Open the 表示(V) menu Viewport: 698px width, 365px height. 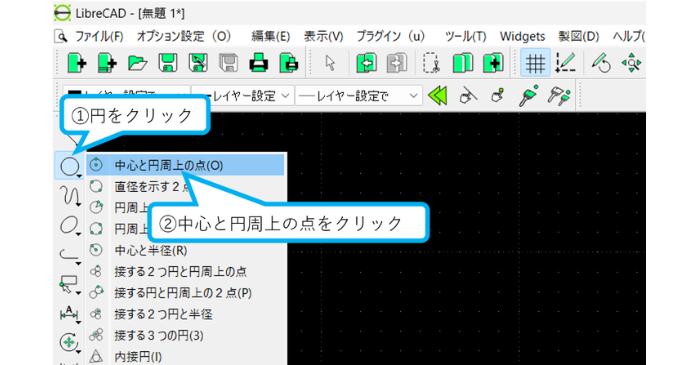(x=324, y=36)
